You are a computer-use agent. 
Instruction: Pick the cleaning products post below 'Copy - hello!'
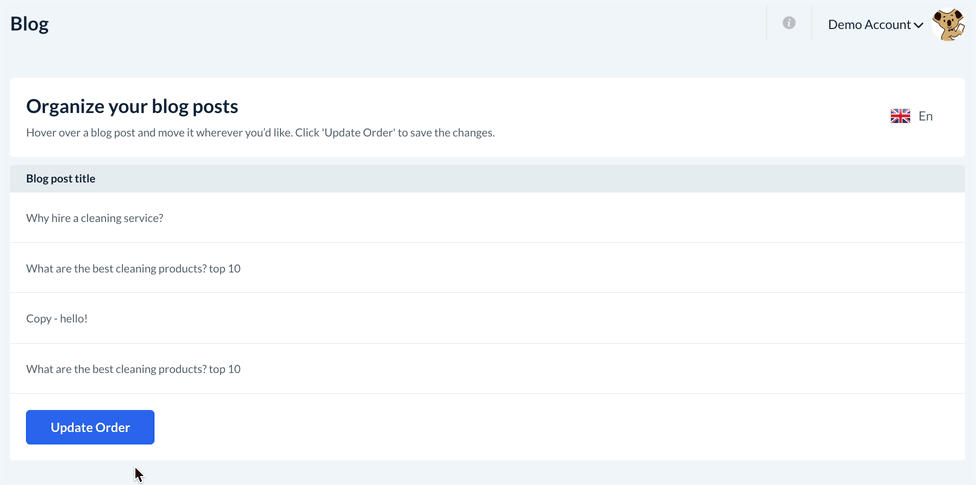(133, 369)
